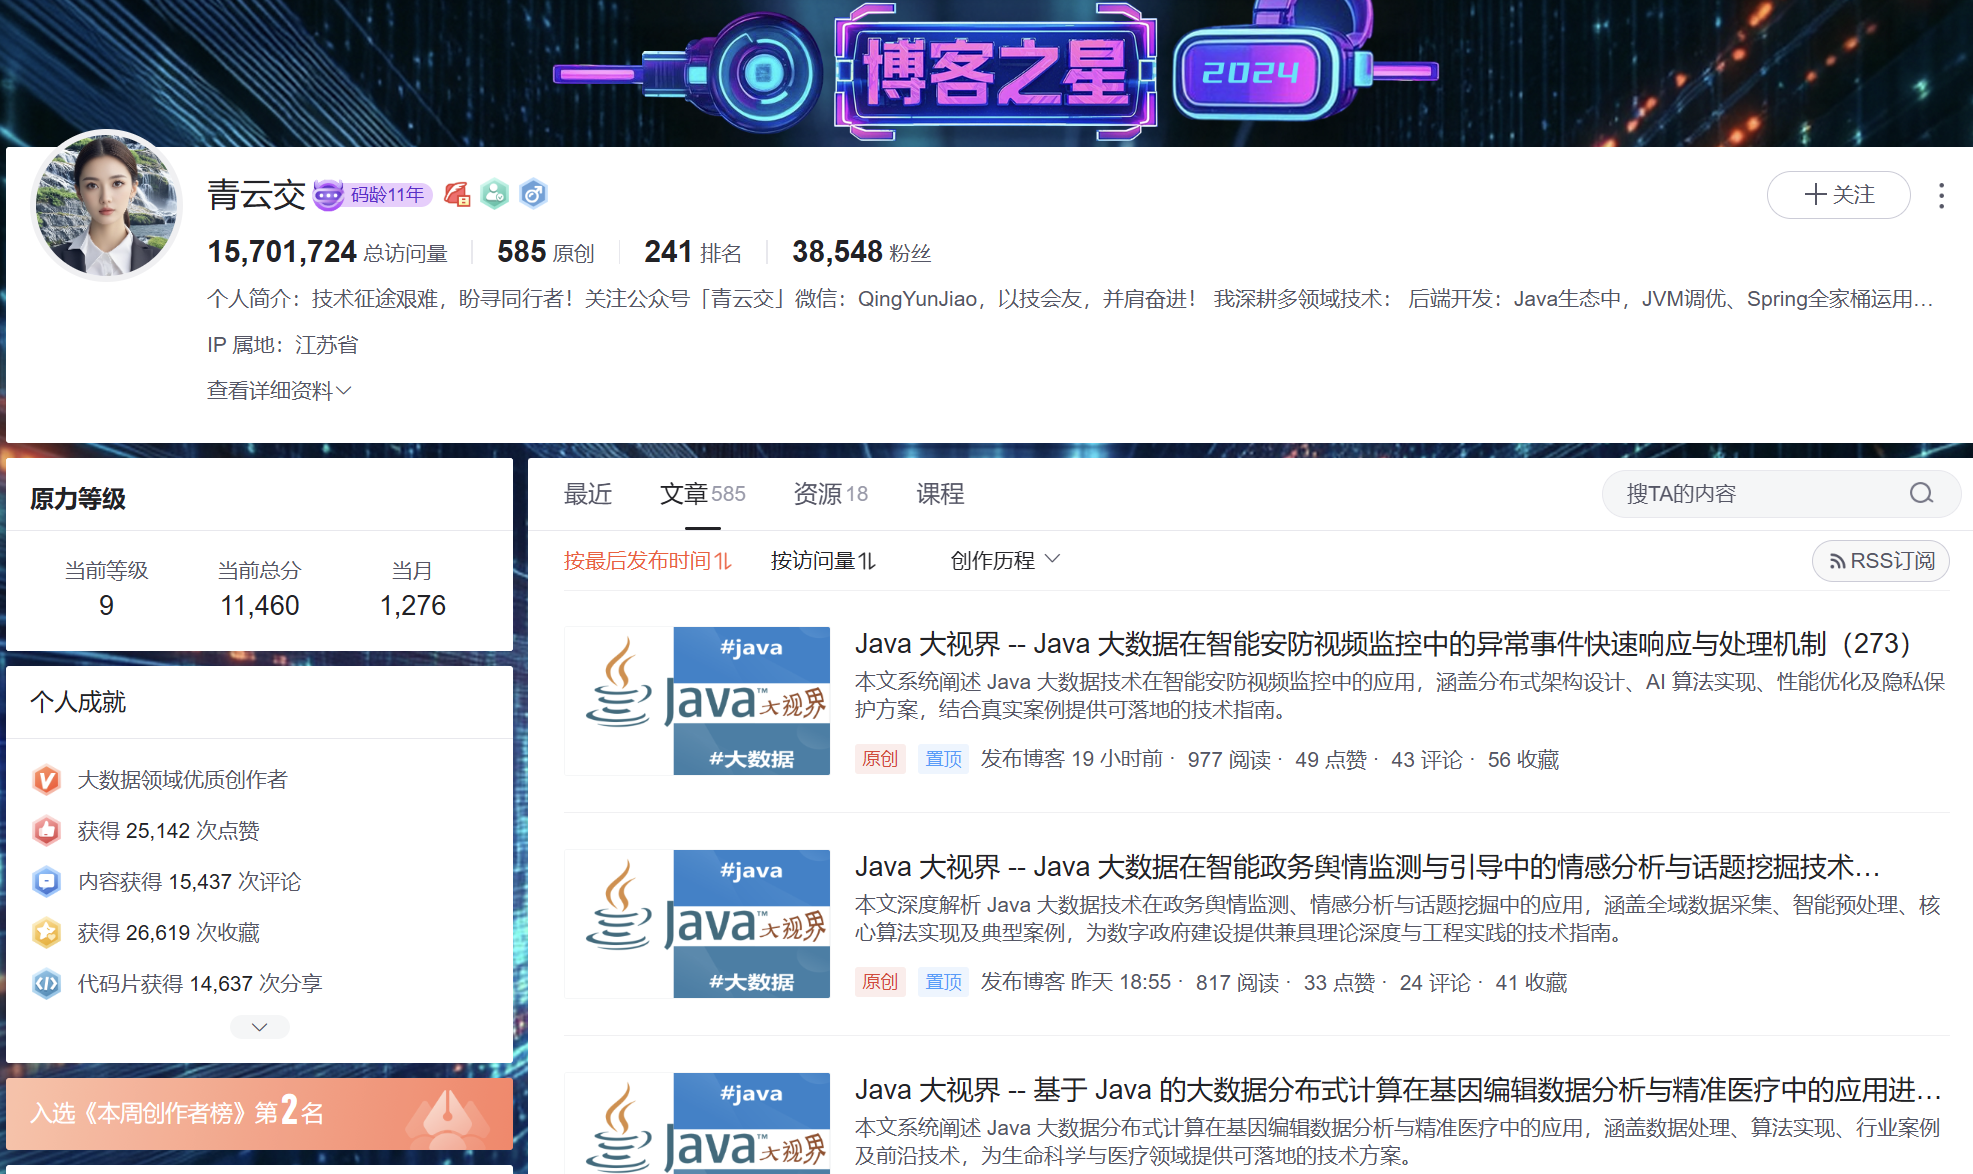Viewport: 1973px width, 1174px height.
Task: Click 43 评论 on first article
Action: click(x=1427, y=760)
